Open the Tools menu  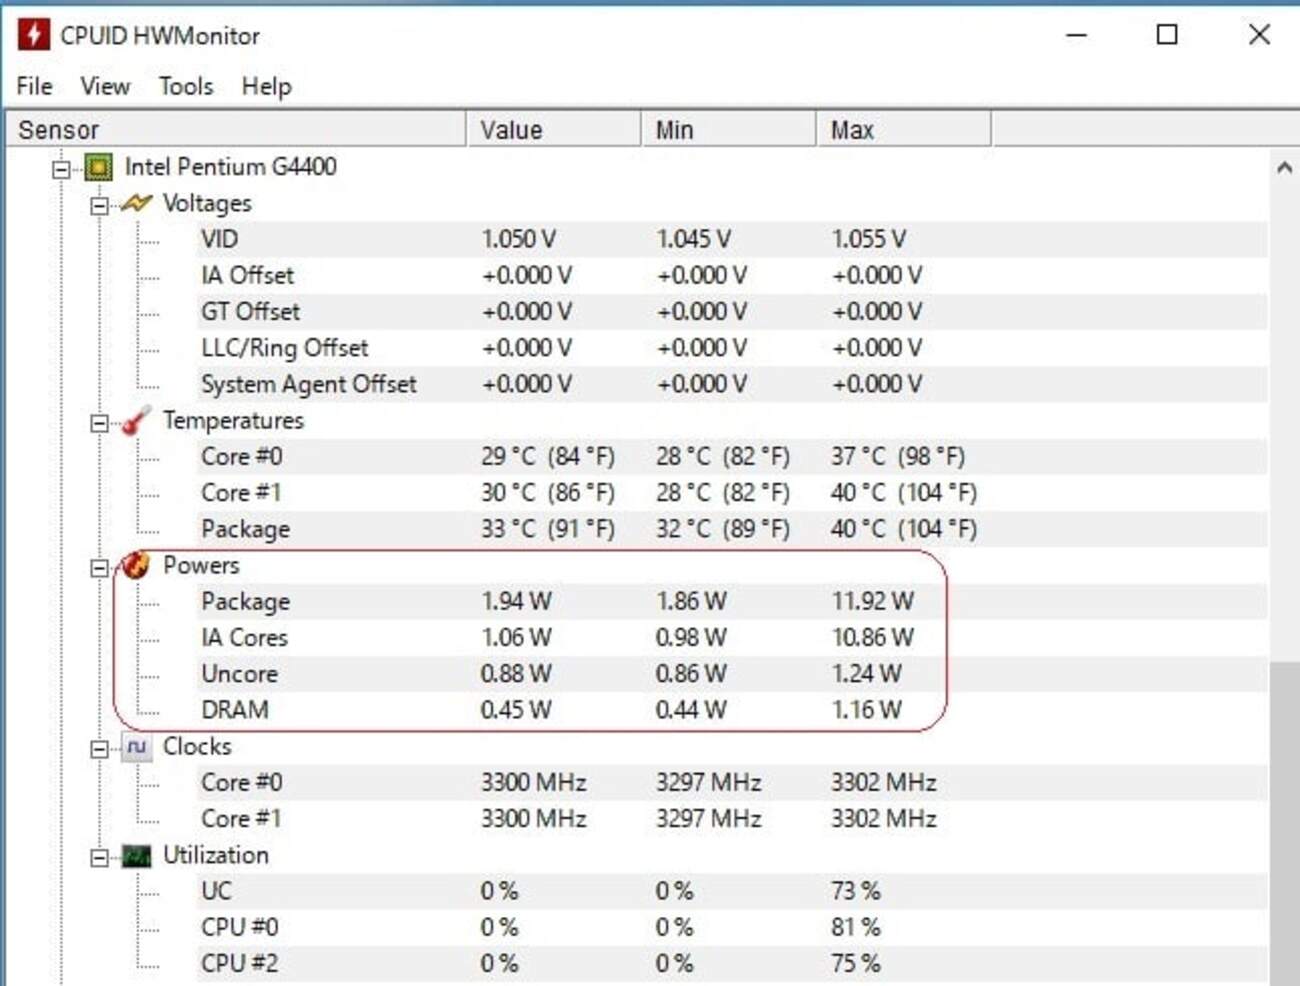pyautogui.click(x=186, y=87)
